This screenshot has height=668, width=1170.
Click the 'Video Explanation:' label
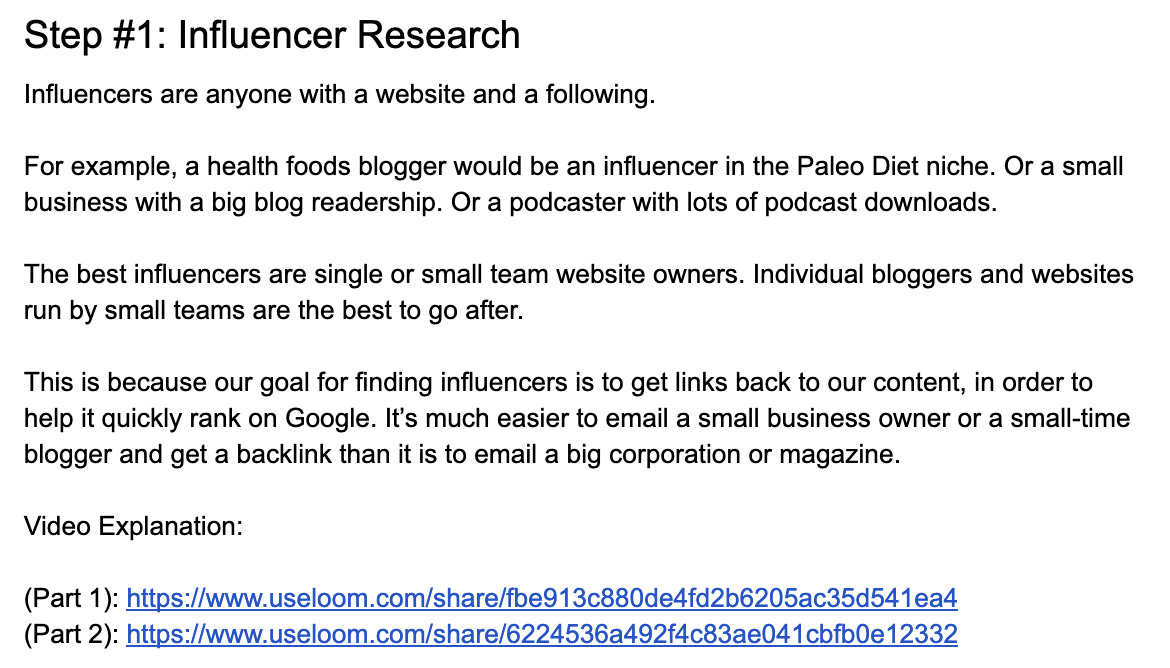pos(133,527)
